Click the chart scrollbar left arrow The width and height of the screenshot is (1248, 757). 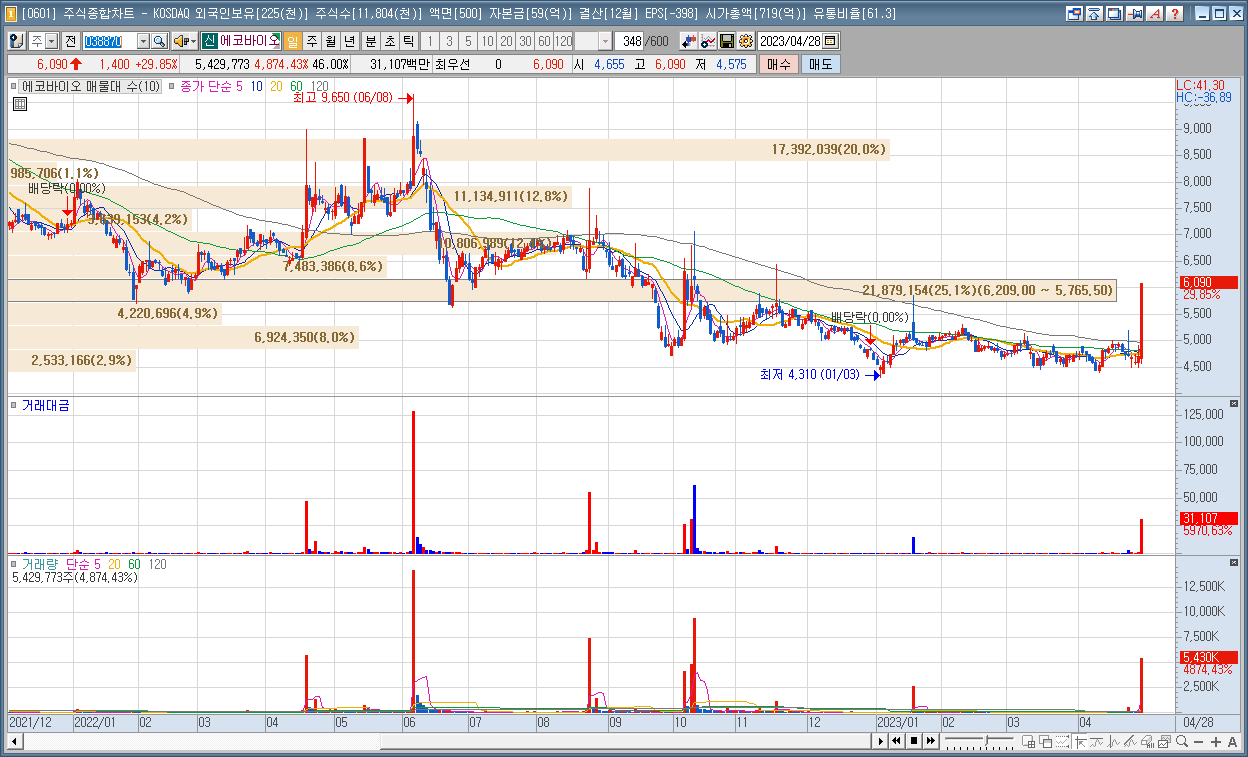coord(15,742)
